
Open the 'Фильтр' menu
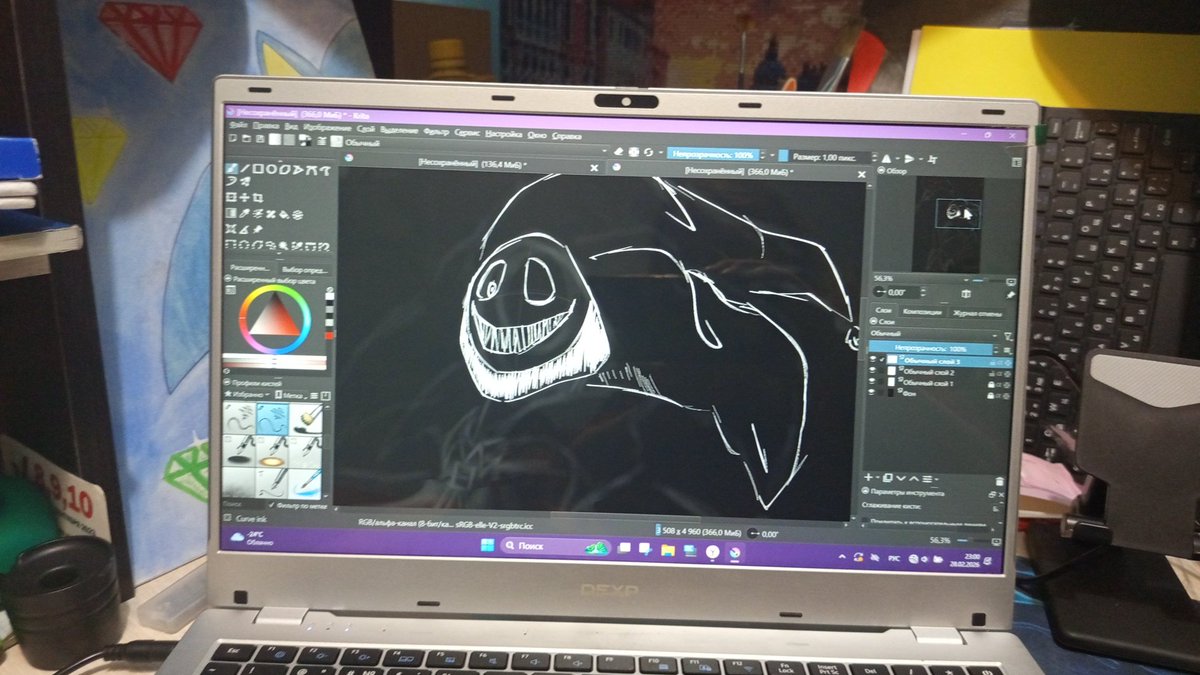436,131
